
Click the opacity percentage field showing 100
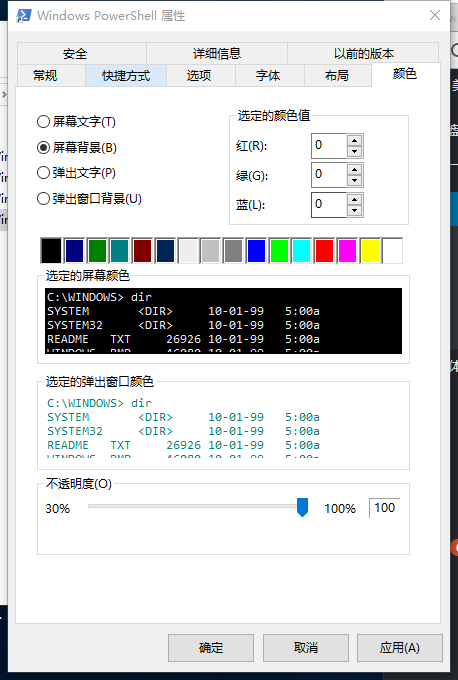[x=384, y=508]
